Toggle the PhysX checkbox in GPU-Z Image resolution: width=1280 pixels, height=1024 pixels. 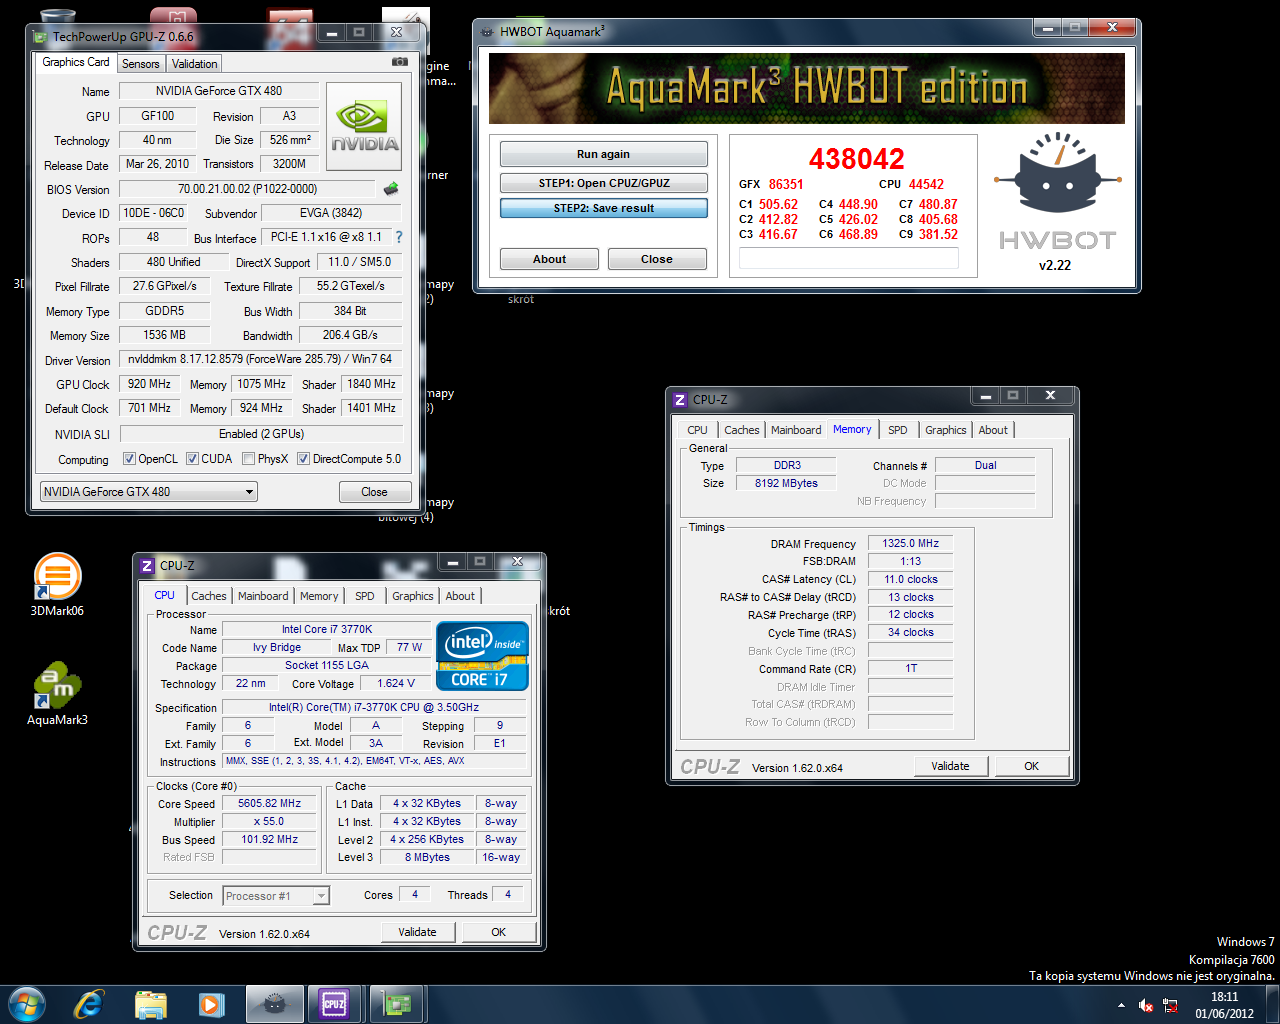tap(248, 459)
